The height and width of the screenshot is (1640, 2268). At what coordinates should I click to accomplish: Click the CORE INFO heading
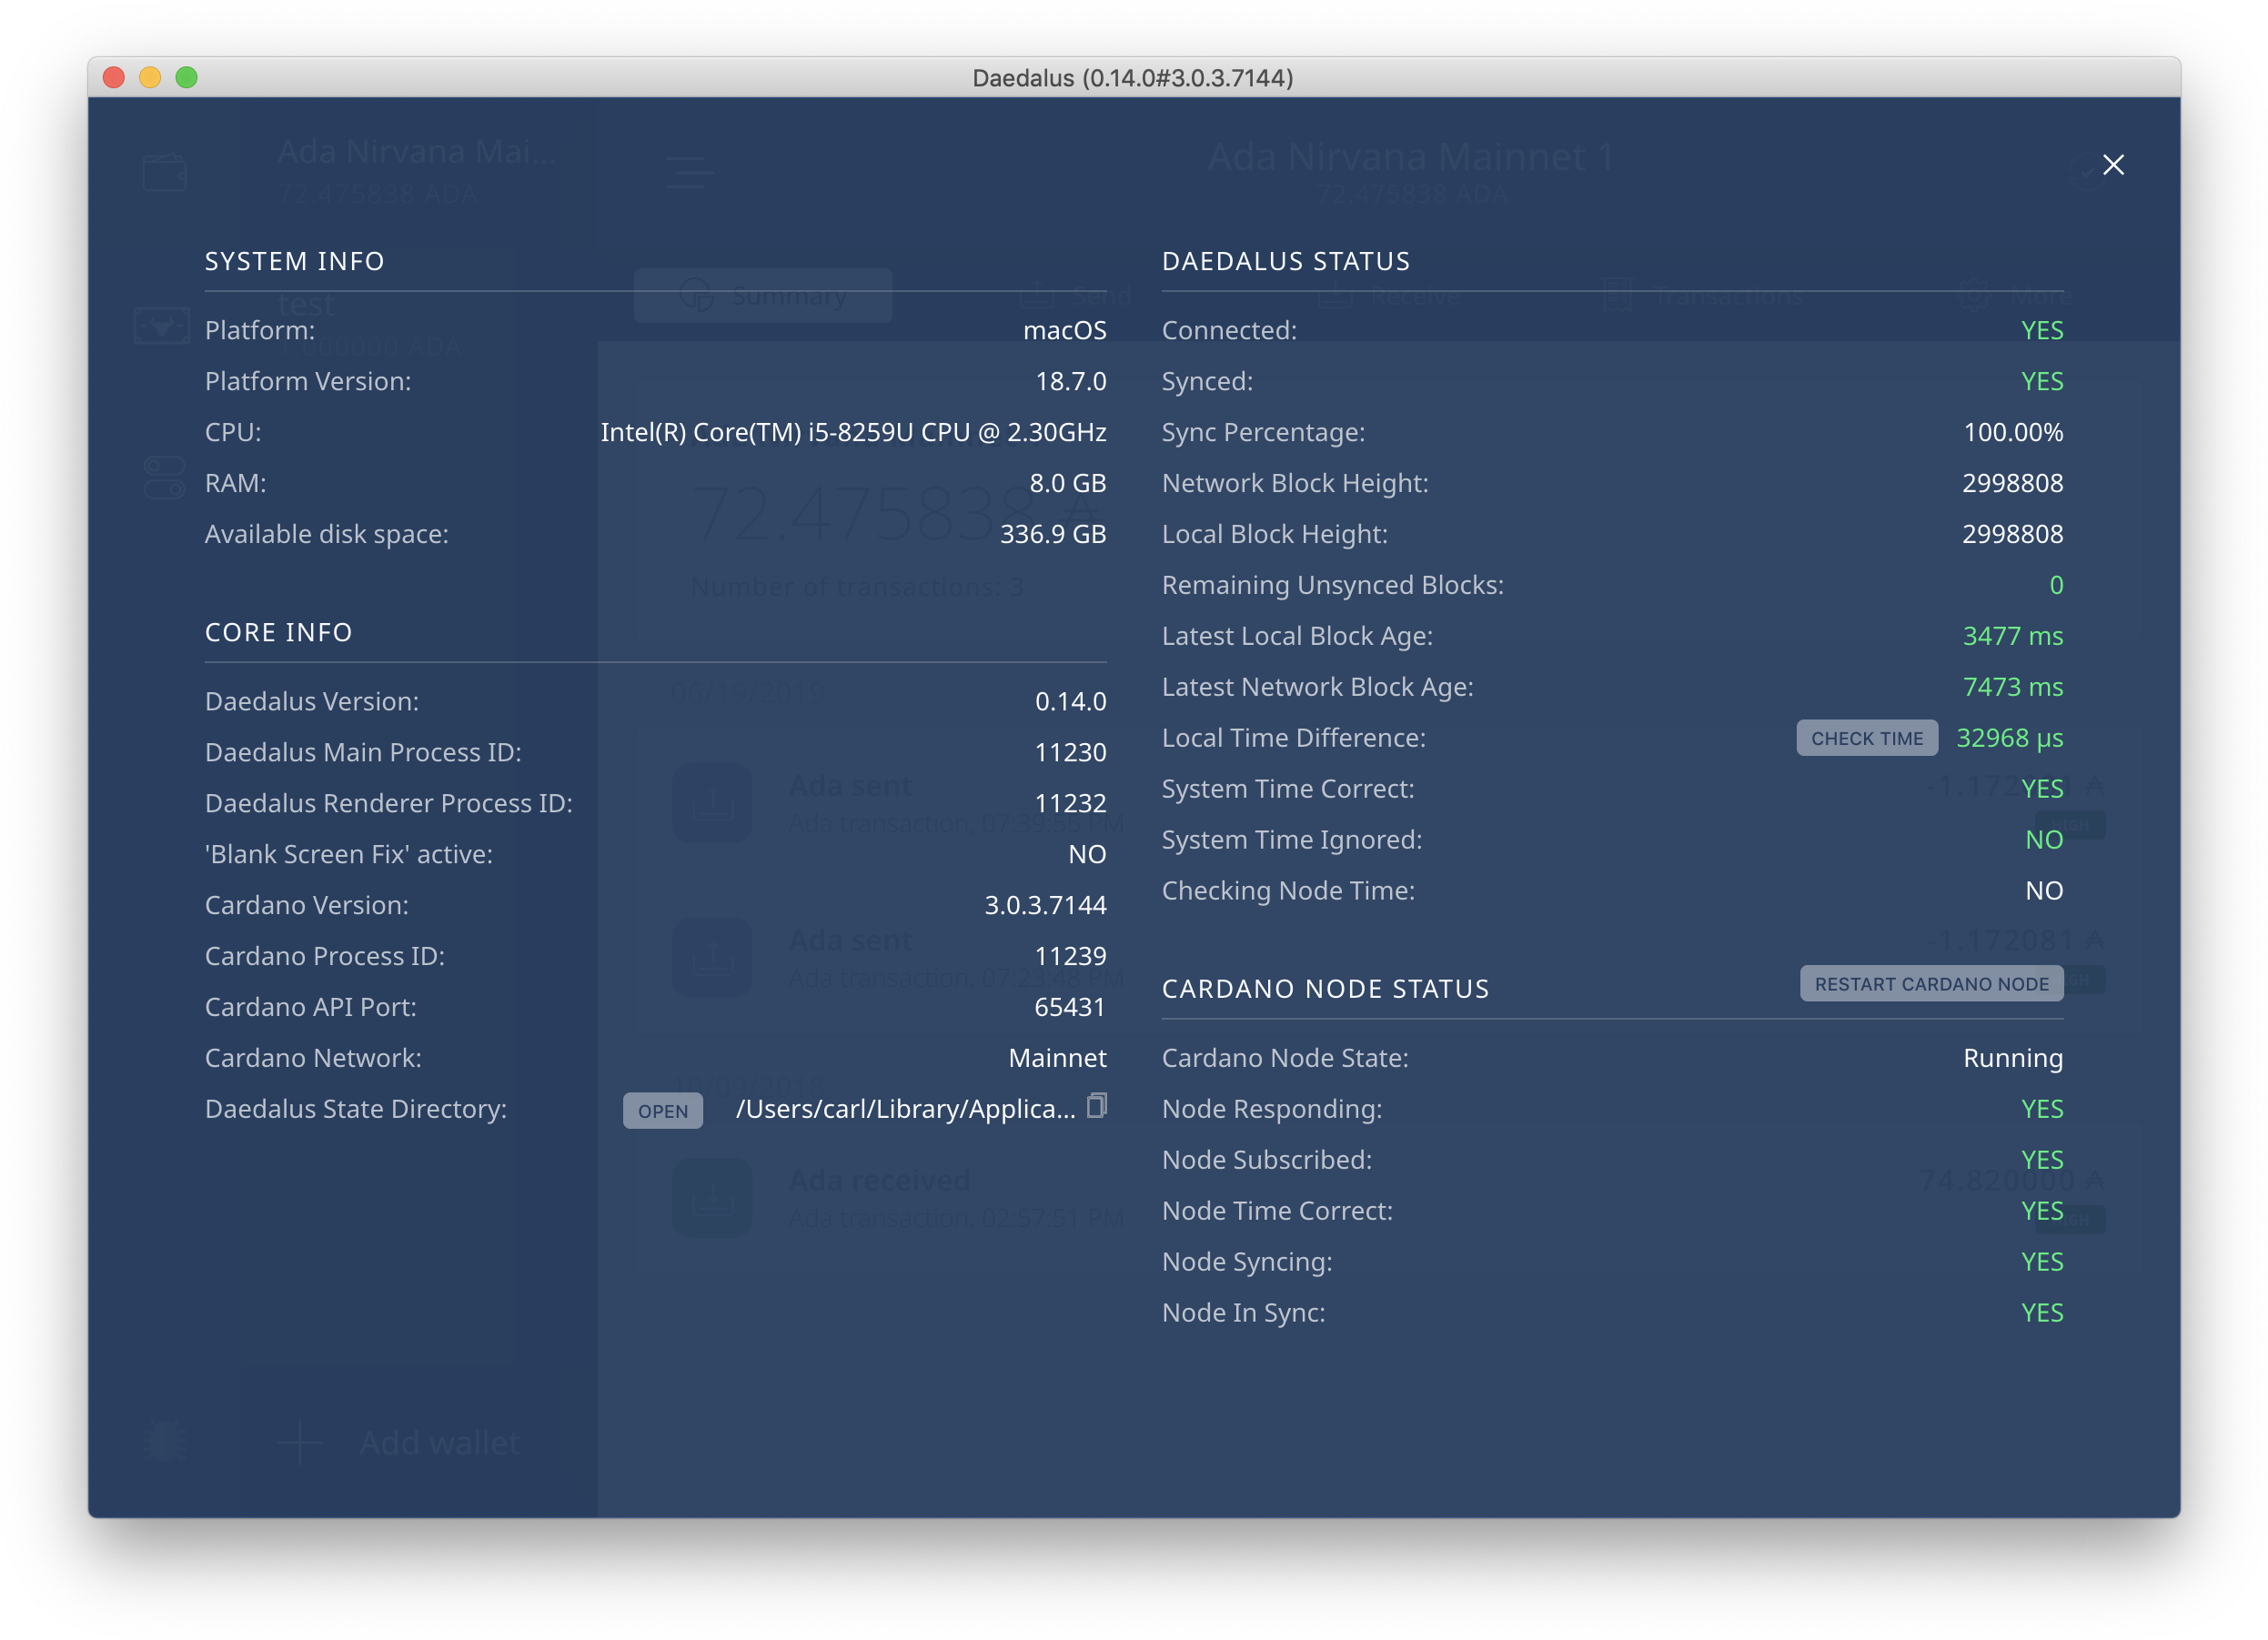click(278, 632)
